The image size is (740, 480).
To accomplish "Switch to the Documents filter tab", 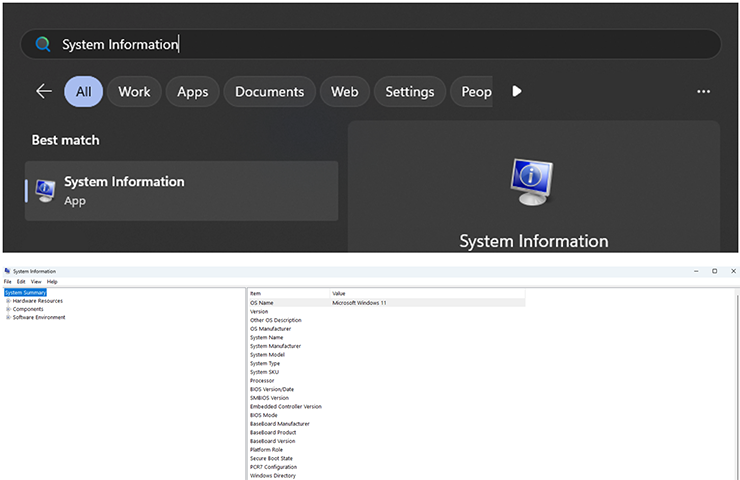I will click(269, 92).
